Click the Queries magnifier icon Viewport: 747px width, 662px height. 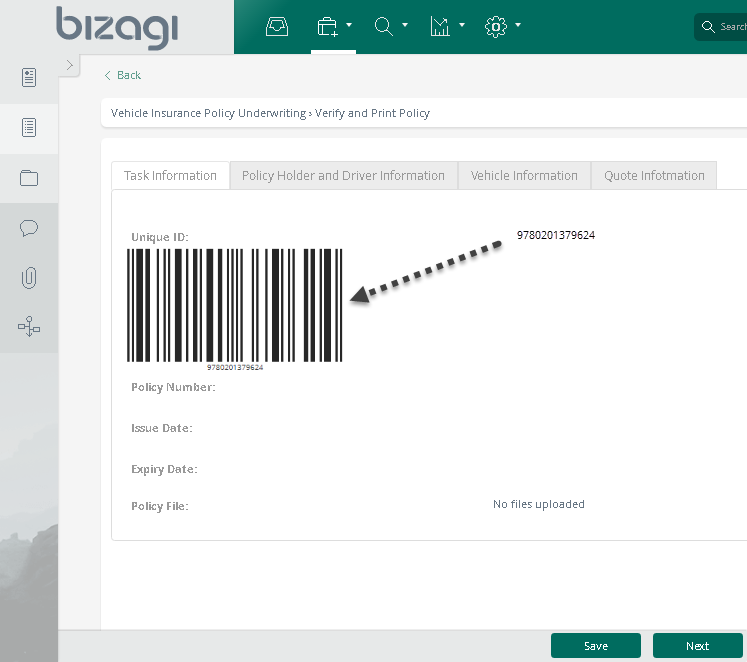pos(384,26)
